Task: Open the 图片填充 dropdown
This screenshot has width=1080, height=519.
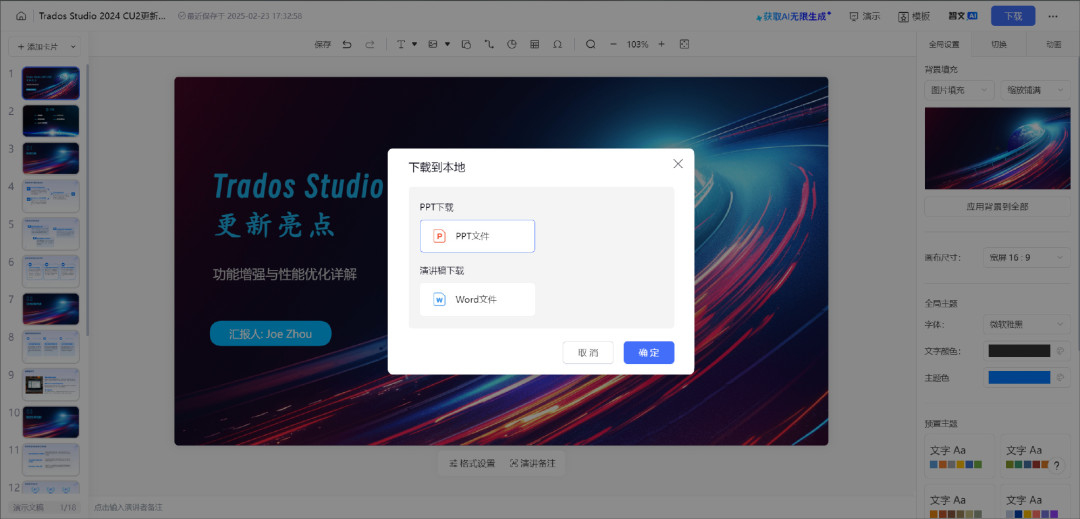Action: pyautogui.click(x=959, y=90)
